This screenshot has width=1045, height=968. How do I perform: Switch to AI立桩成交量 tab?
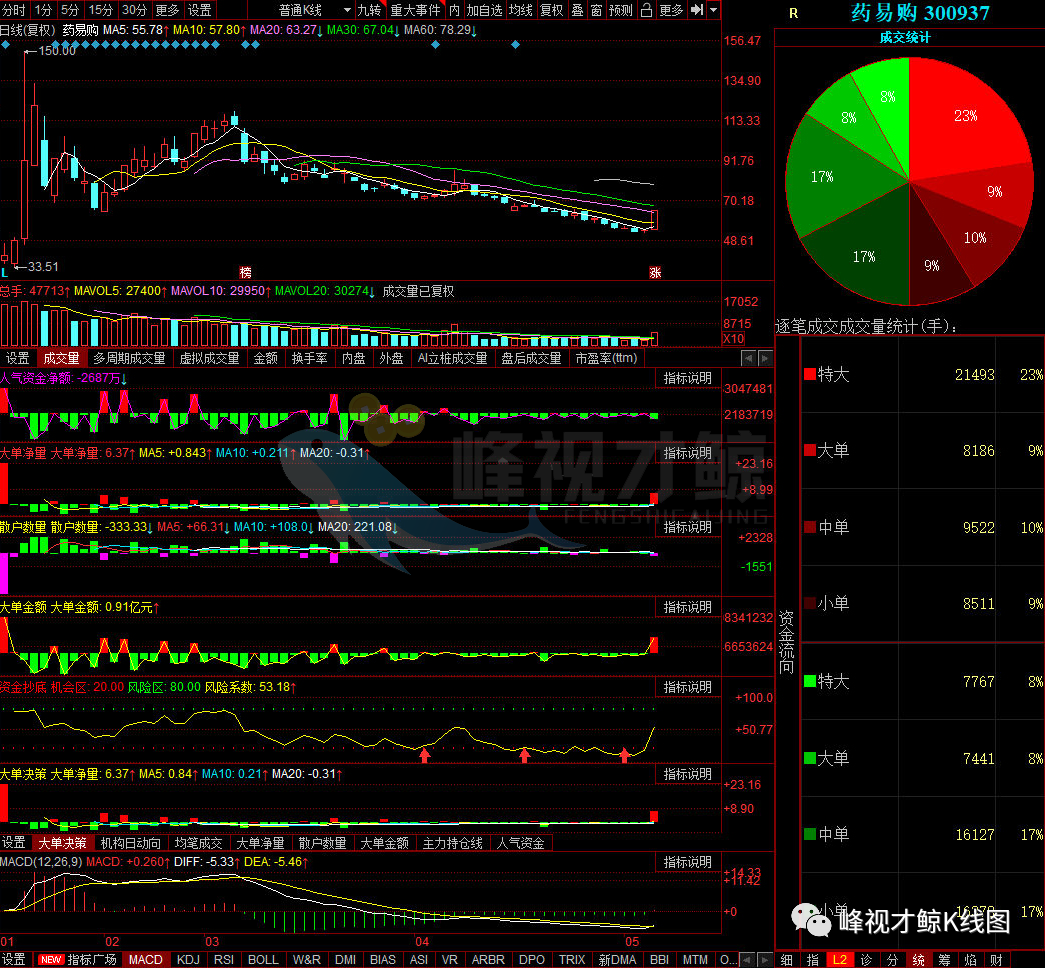pyautogui.click(x=453, y=359)
